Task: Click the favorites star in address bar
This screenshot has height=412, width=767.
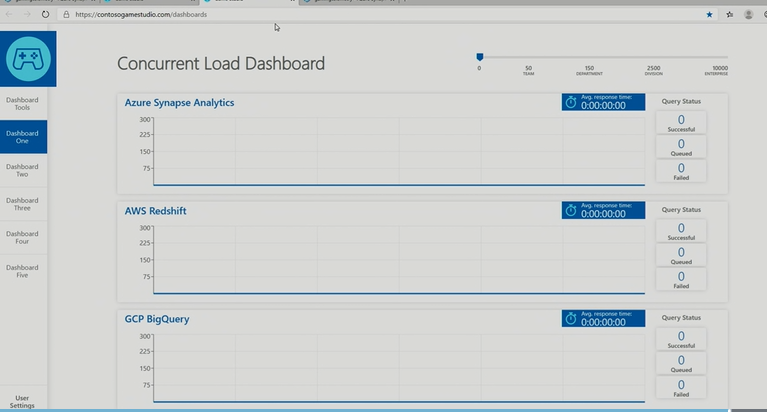Action: click(710, 15)
